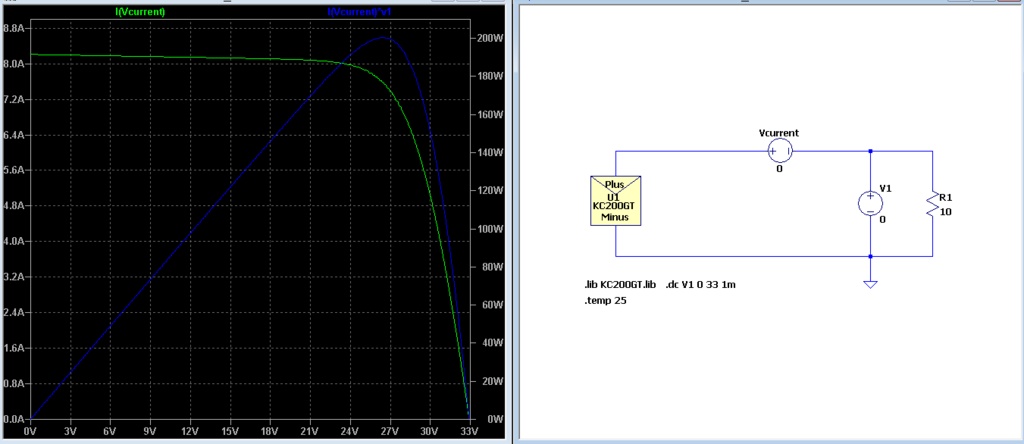Image resolution: width=1024 pixels, height=444 pixels.
Task: Click the green I(Vcurrent) trace label
Action: (140, 12)
